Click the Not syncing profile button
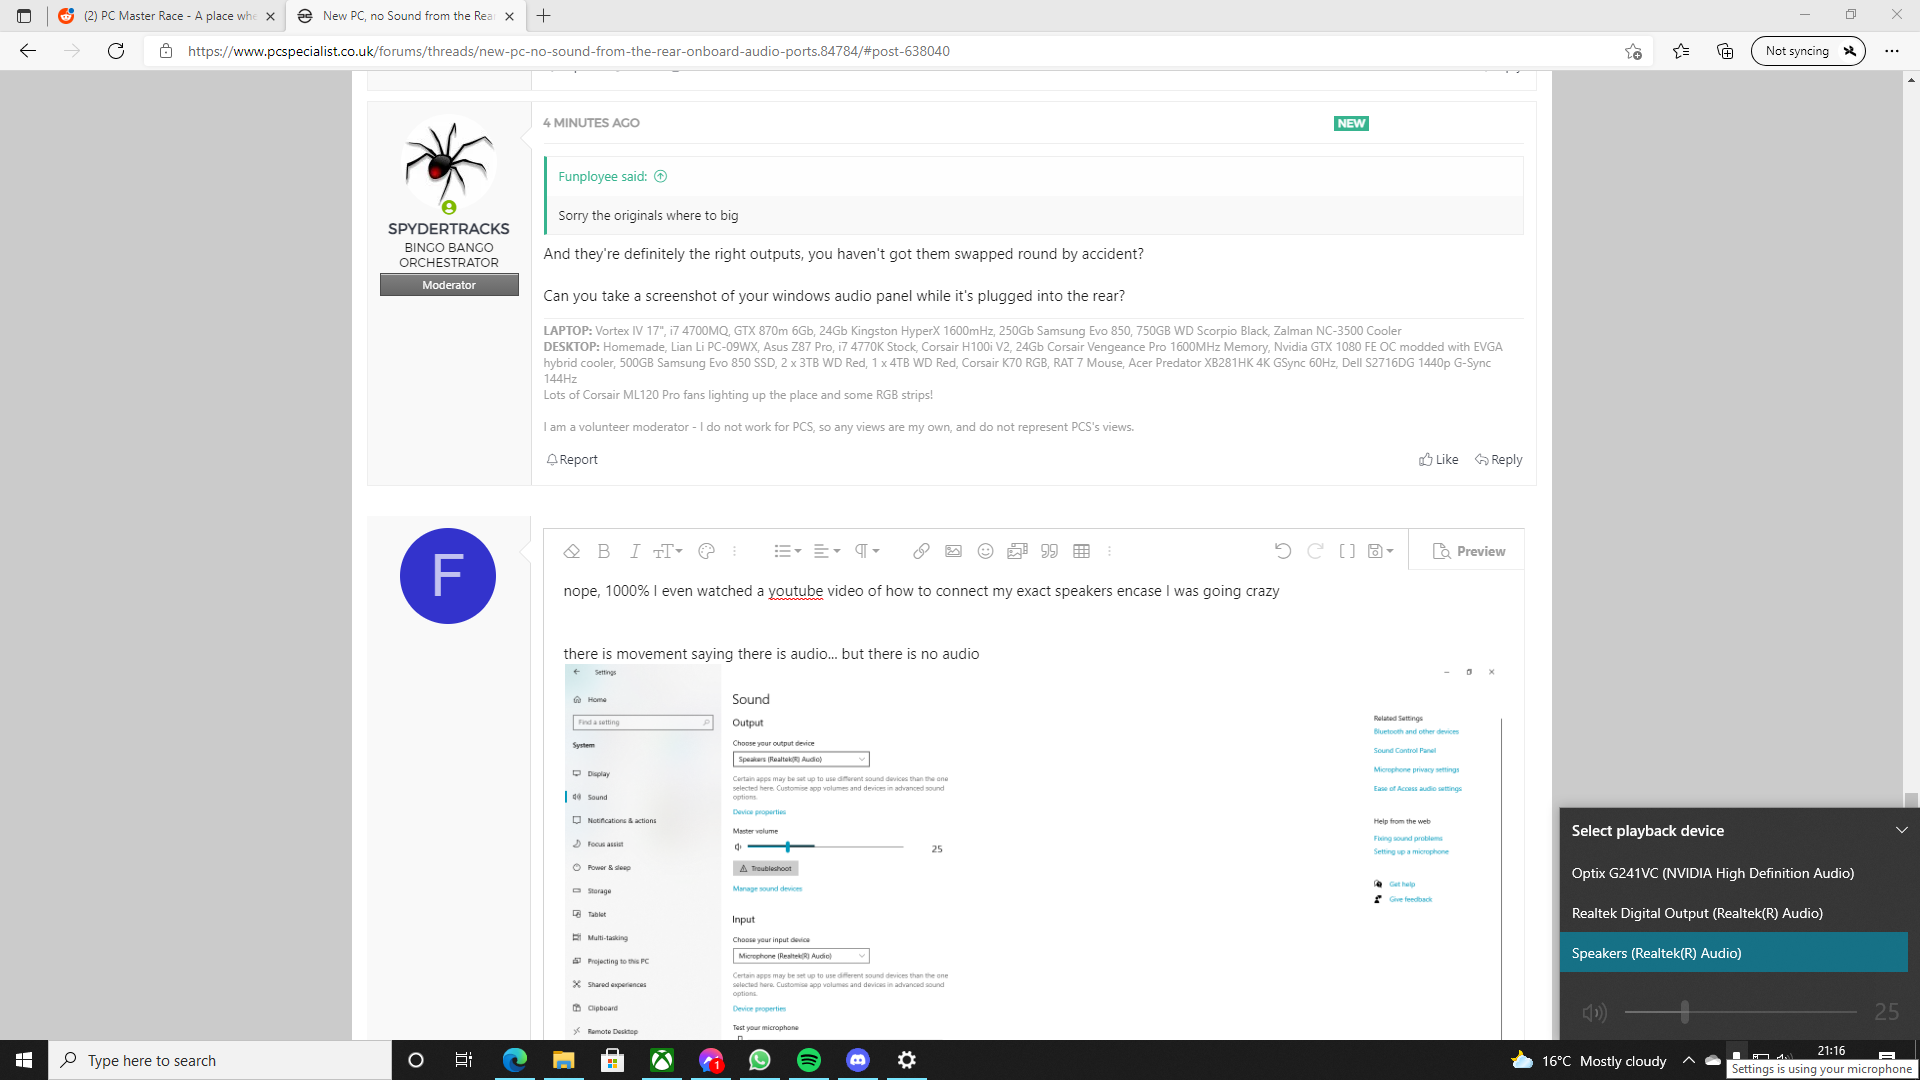Image resolution: width=1920 pixels, height=1080 pixels. point(1808,51)
